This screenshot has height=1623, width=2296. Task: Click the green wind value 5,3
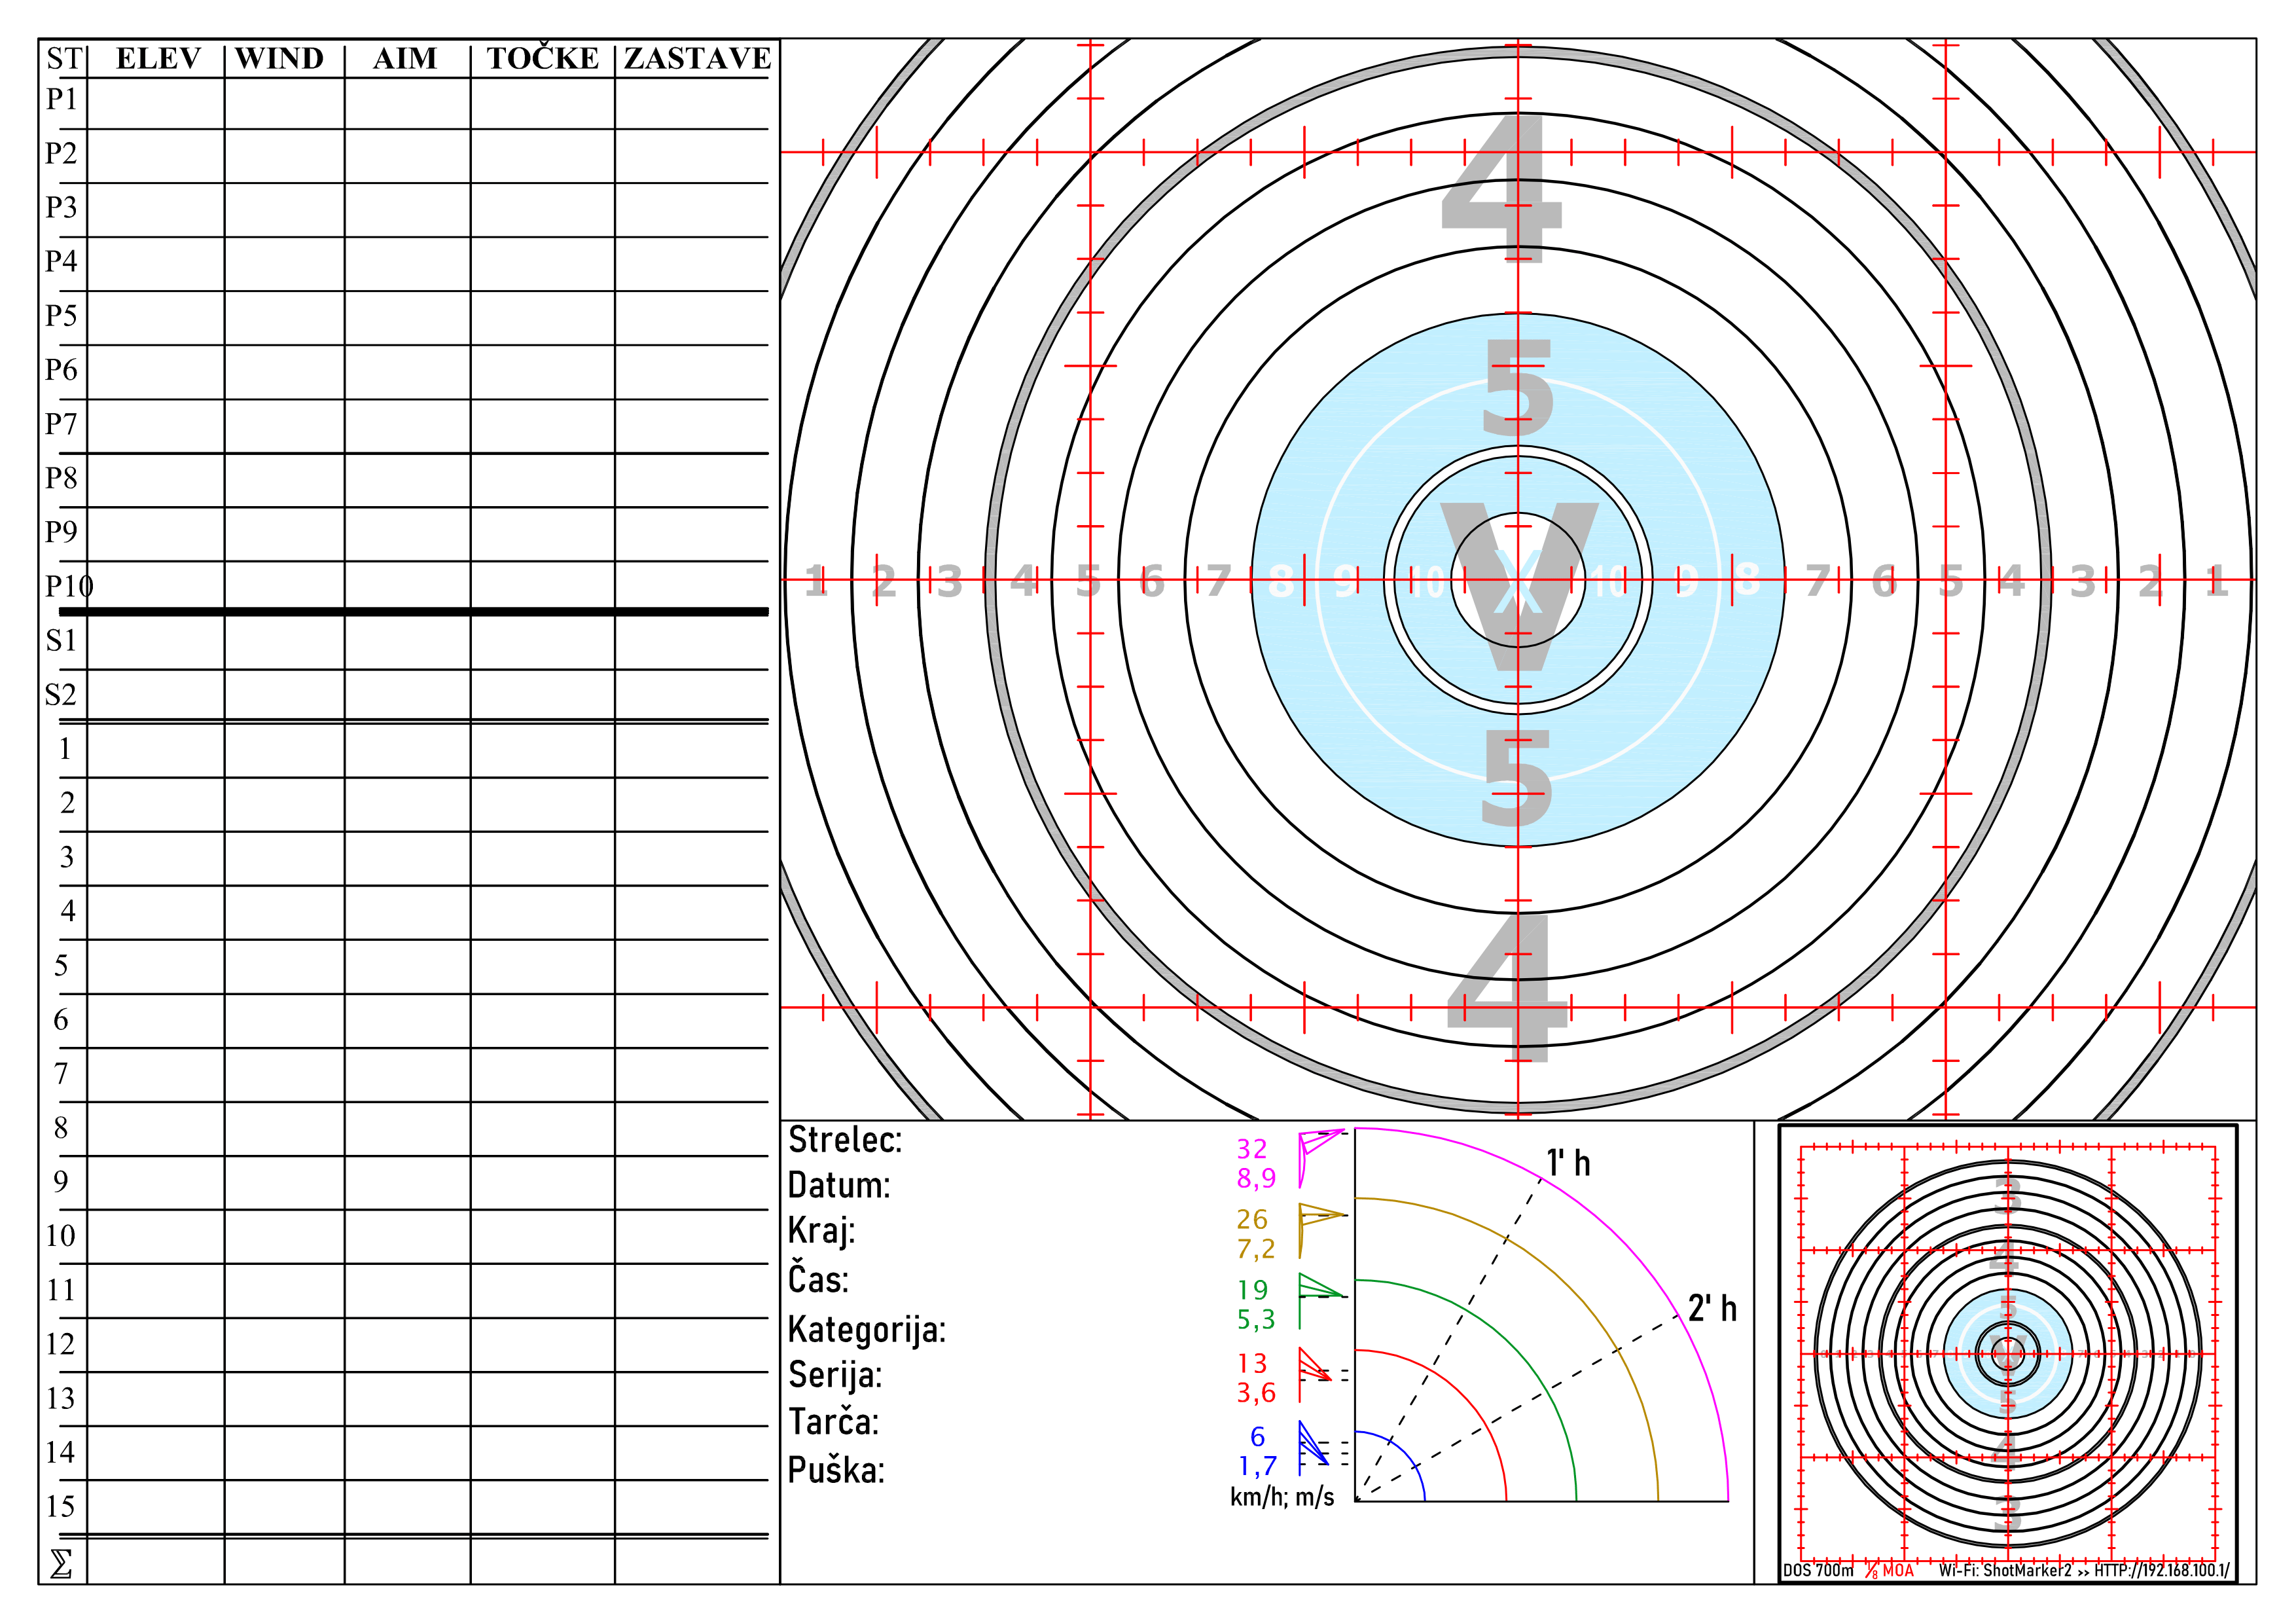click(x=1256, y=1320)
